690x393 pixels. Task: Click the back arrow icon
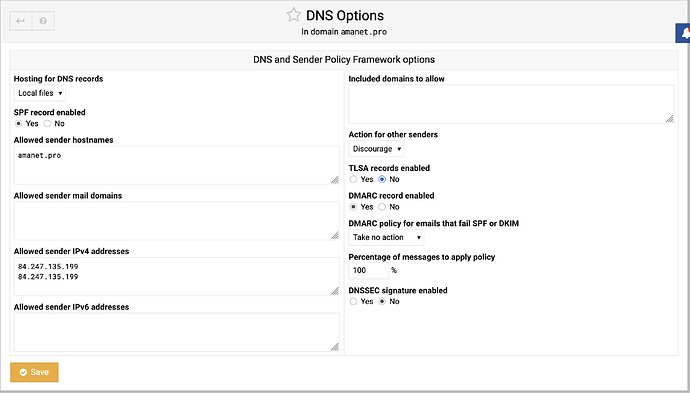pyautogui.click(x=21, y=21)
